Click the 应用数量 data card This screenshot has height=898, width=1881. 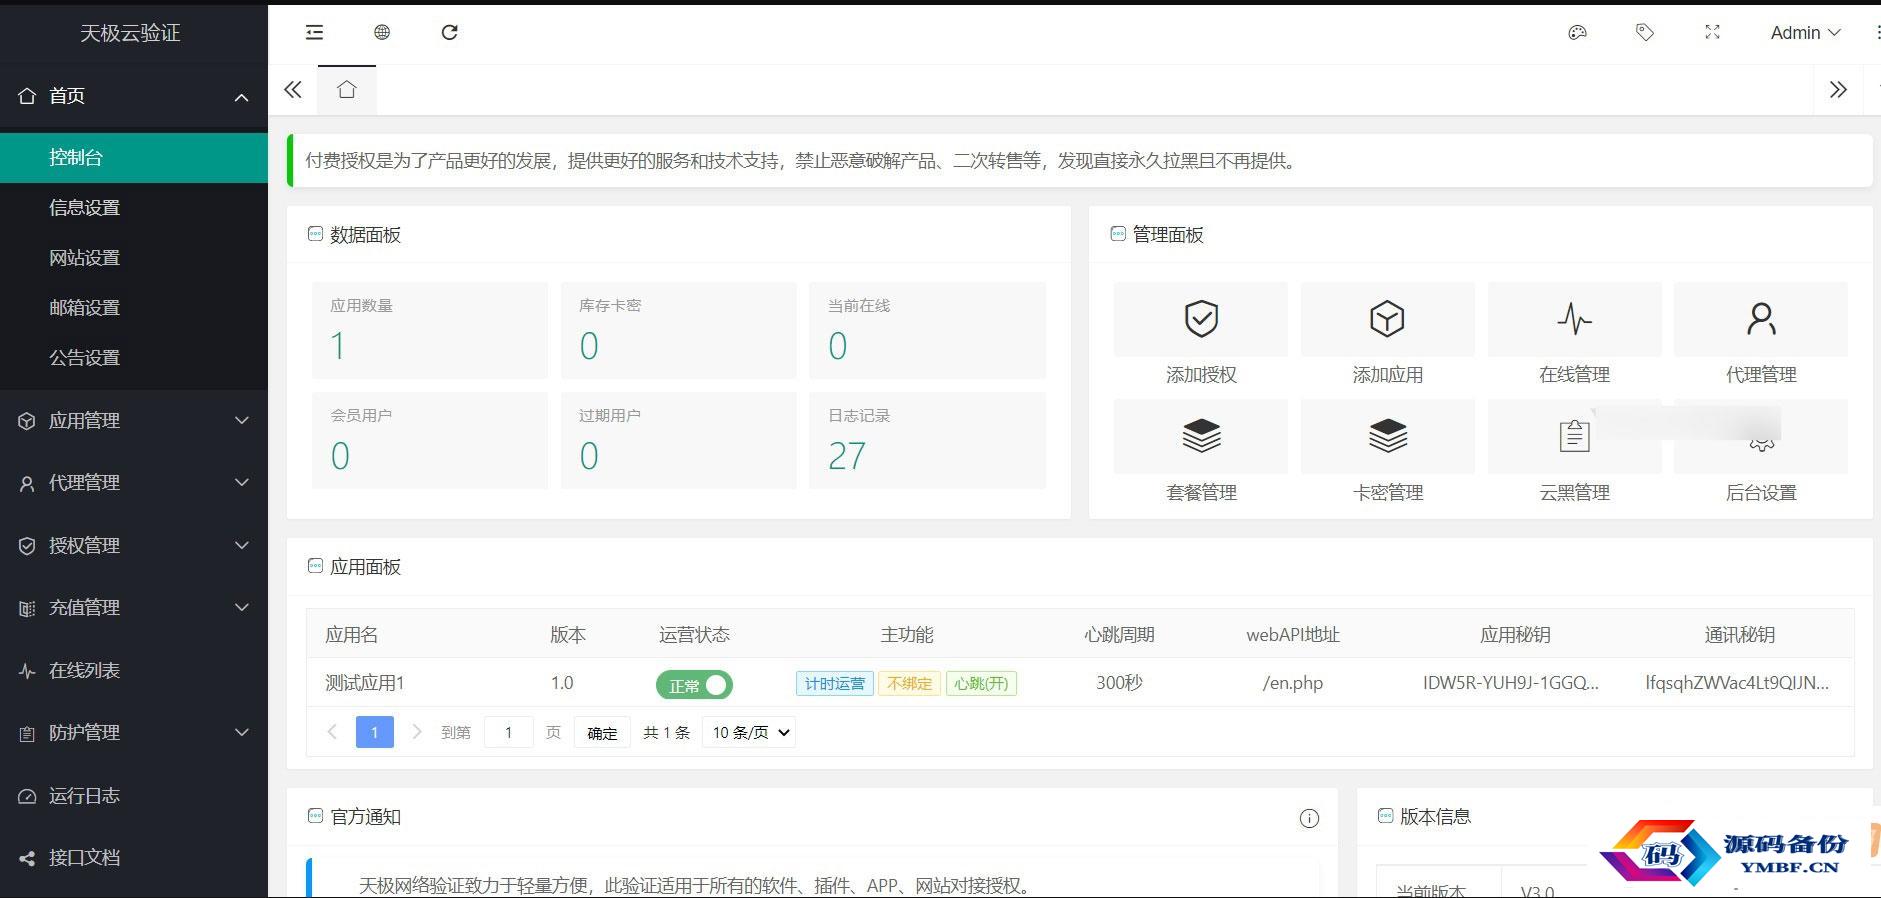(430, 330)
